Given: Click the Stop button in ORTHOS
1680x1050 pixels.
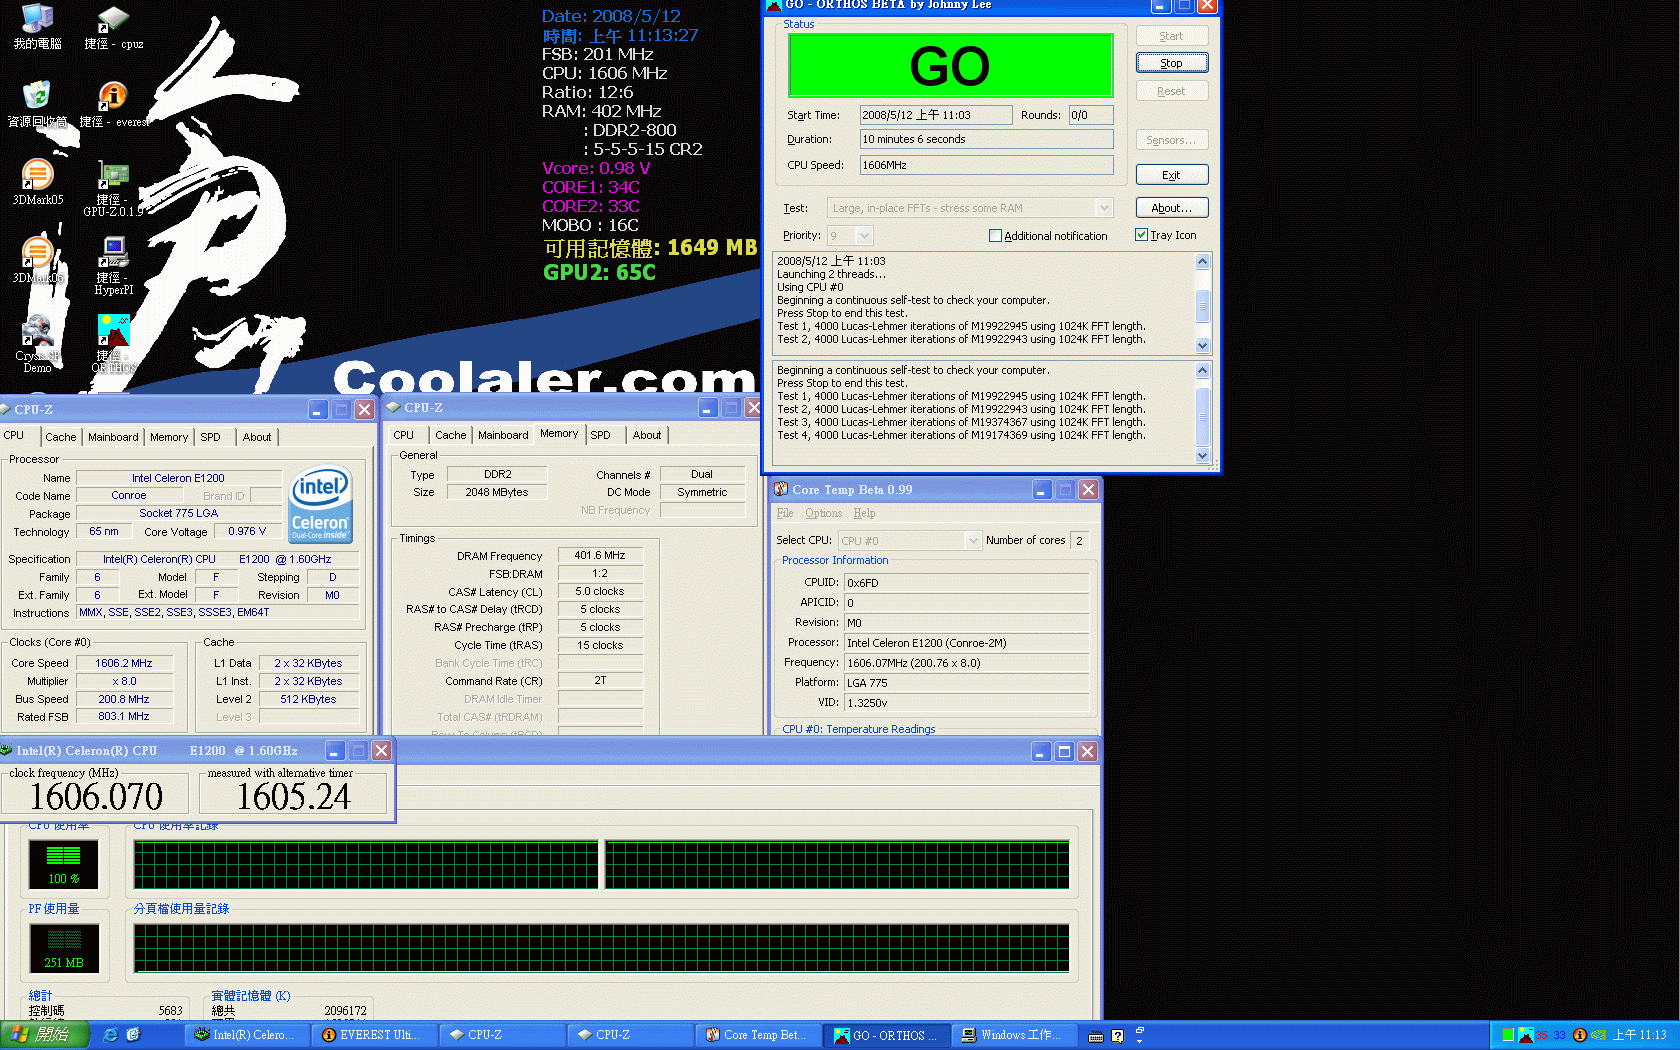Looking at the screenshot, I should (1172, 63).
